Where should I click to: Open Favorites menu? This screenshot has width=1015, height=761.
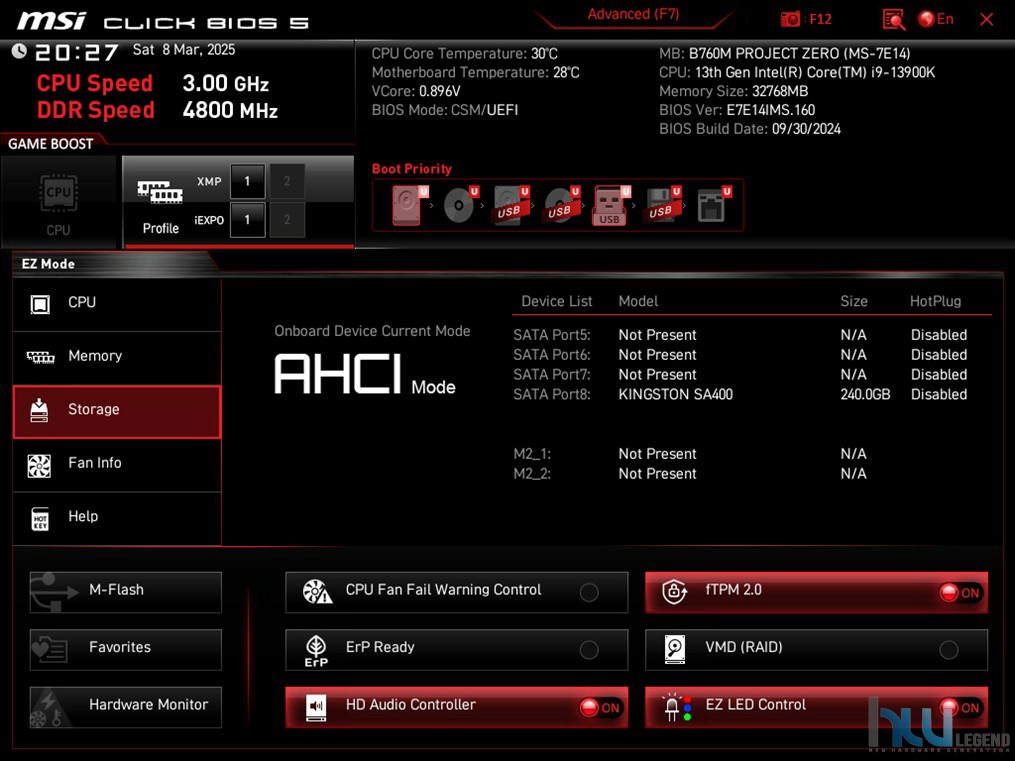[126, 649]
